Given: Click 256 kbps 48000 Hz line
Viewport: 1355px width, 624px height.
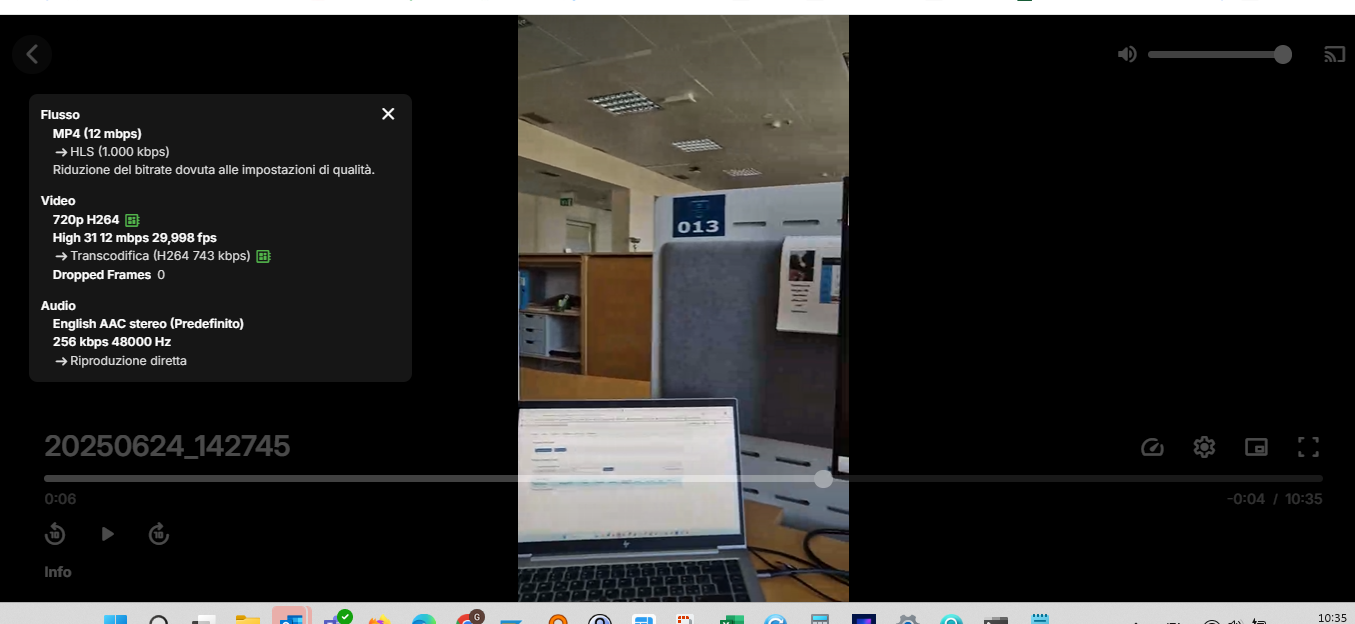Looking at the screenshot, I should pos(112,342).
